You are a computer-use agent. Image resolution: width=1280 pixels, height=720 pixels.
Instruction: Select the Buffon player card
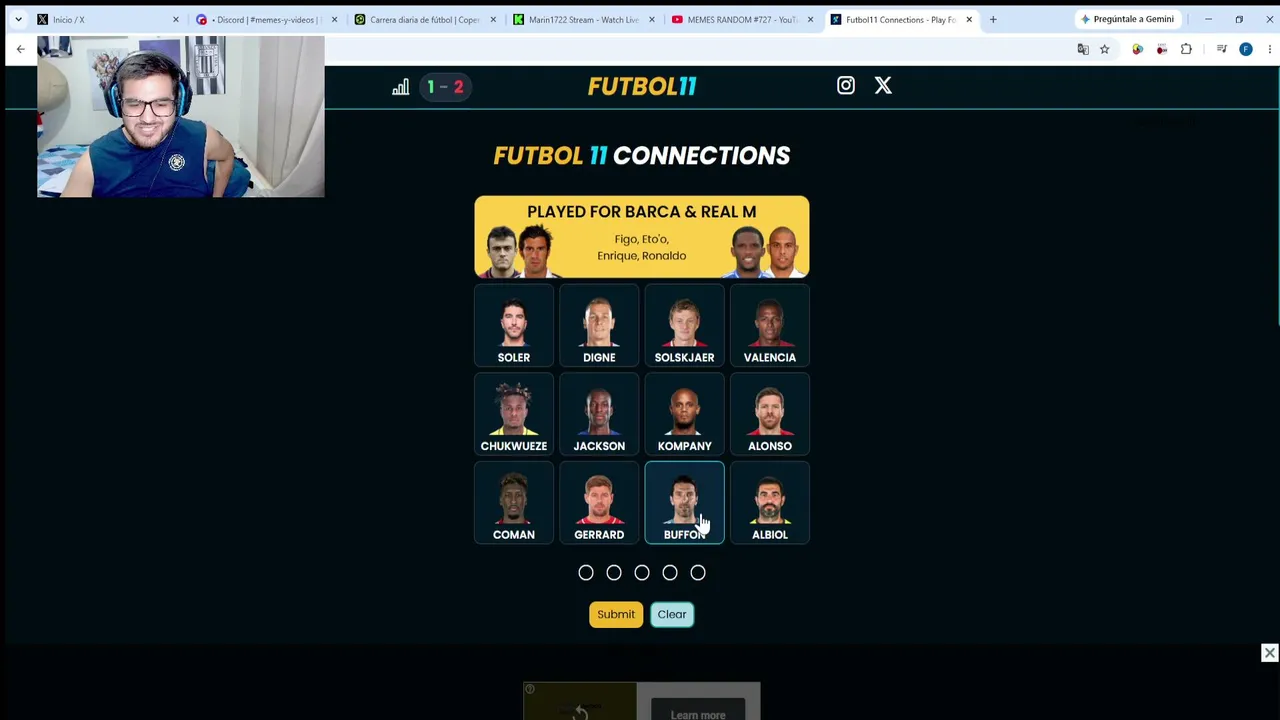[x=684, y=503]
